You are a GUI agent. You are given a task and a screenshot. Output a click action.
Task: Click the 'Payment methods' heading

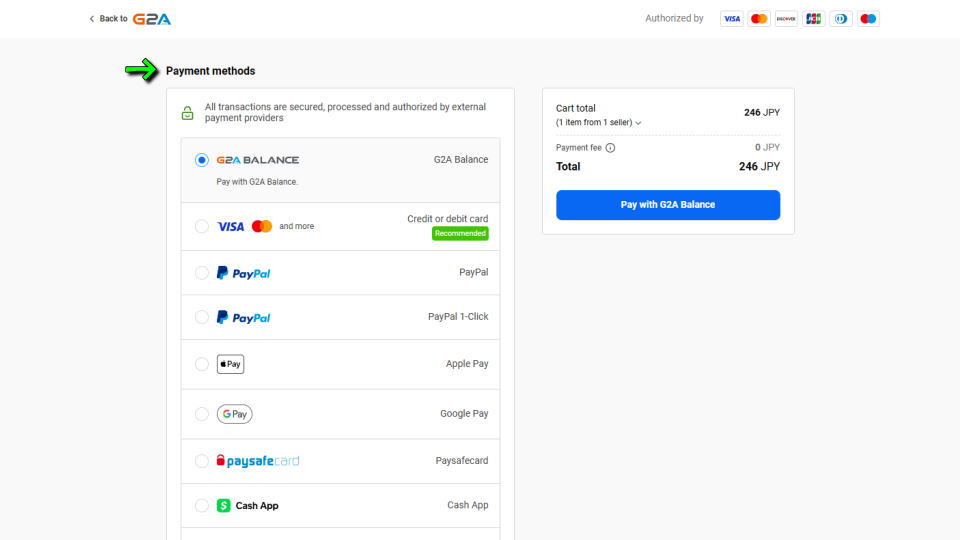point(211,71)
